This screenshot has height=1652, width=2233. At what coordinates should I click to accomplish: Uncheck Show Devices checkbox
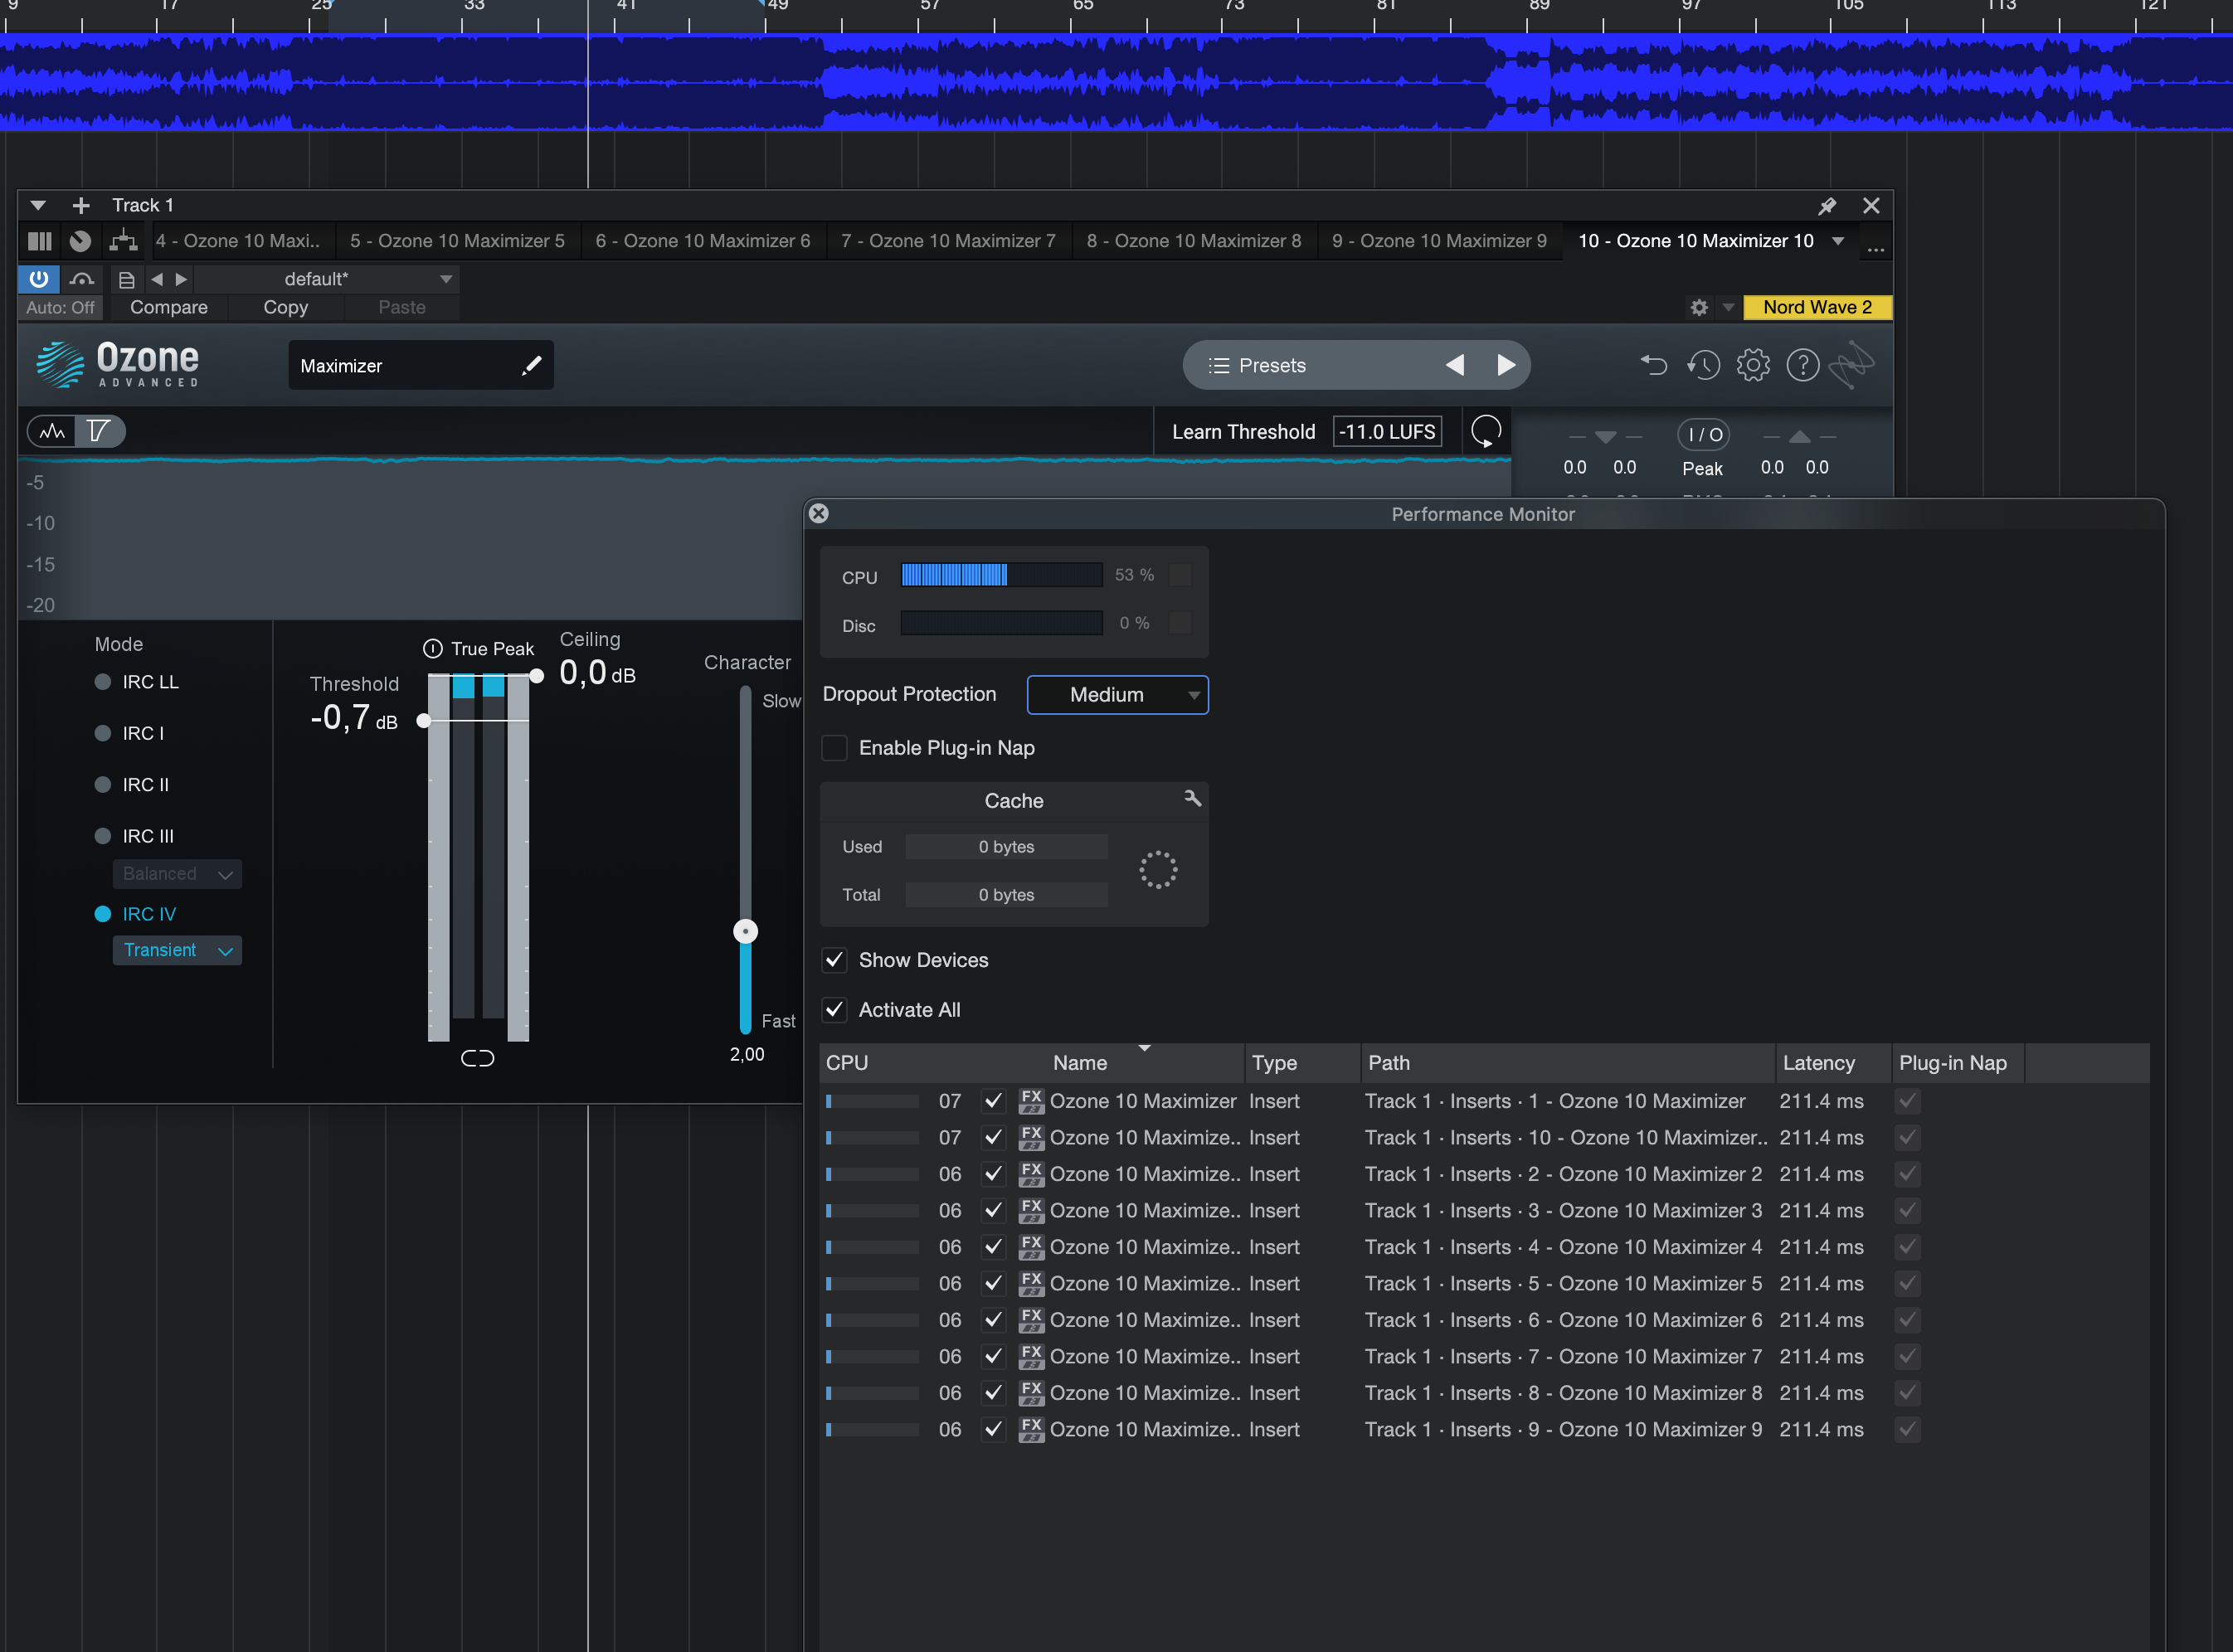834,960
